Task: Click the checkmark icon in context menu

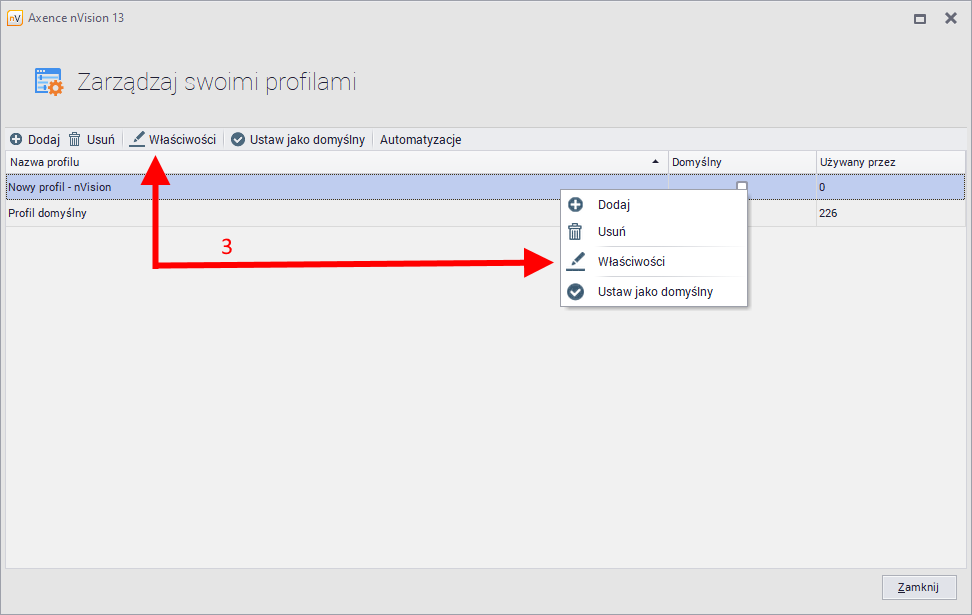Action: point(575,292)
